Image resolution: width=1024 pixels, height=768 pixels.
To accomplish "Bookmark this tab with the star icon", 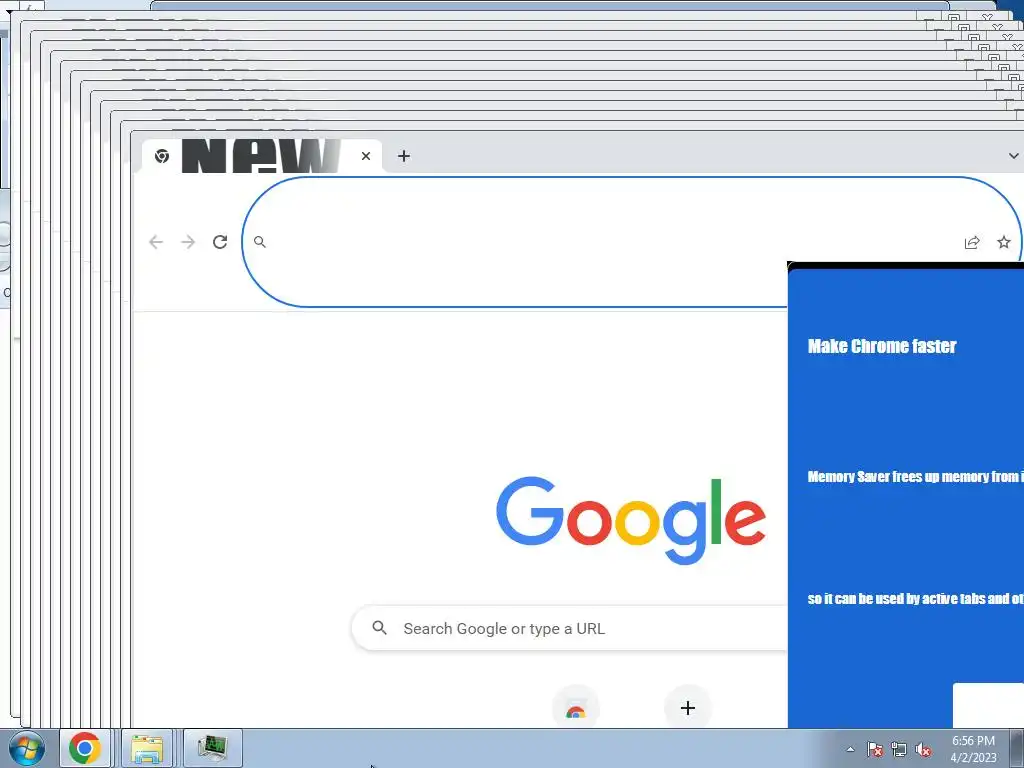I will pos(1004,242).
